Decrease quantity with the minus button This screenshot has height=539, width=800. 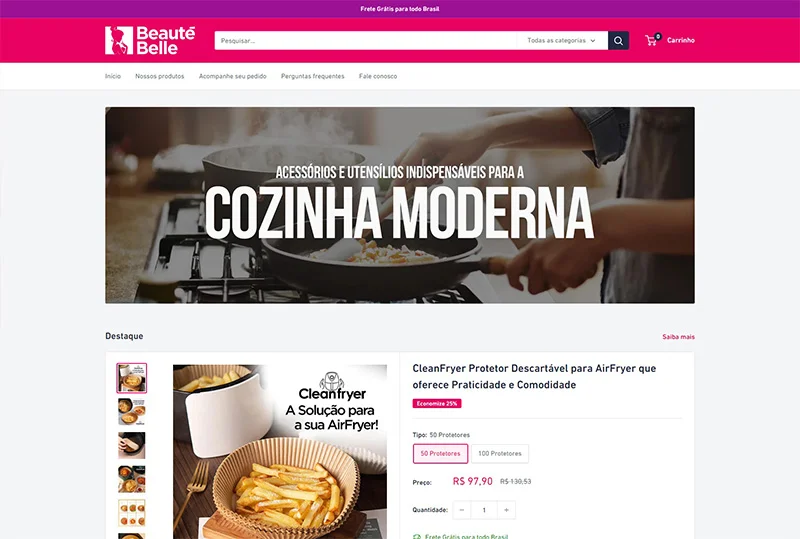pyautogui.click(x=462, y=509)
